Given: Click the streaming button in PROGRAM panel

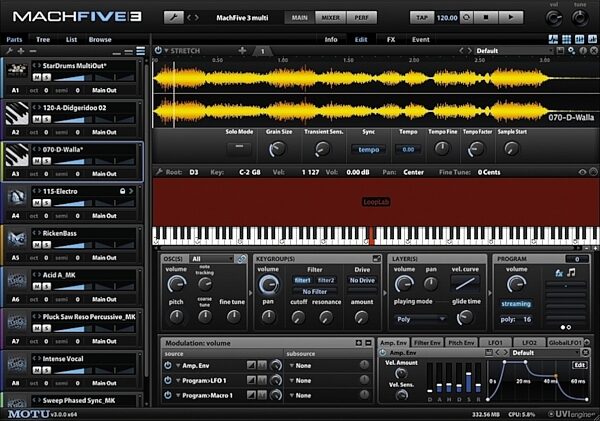Looking at the screenshot, I should [x=516, y=304].
